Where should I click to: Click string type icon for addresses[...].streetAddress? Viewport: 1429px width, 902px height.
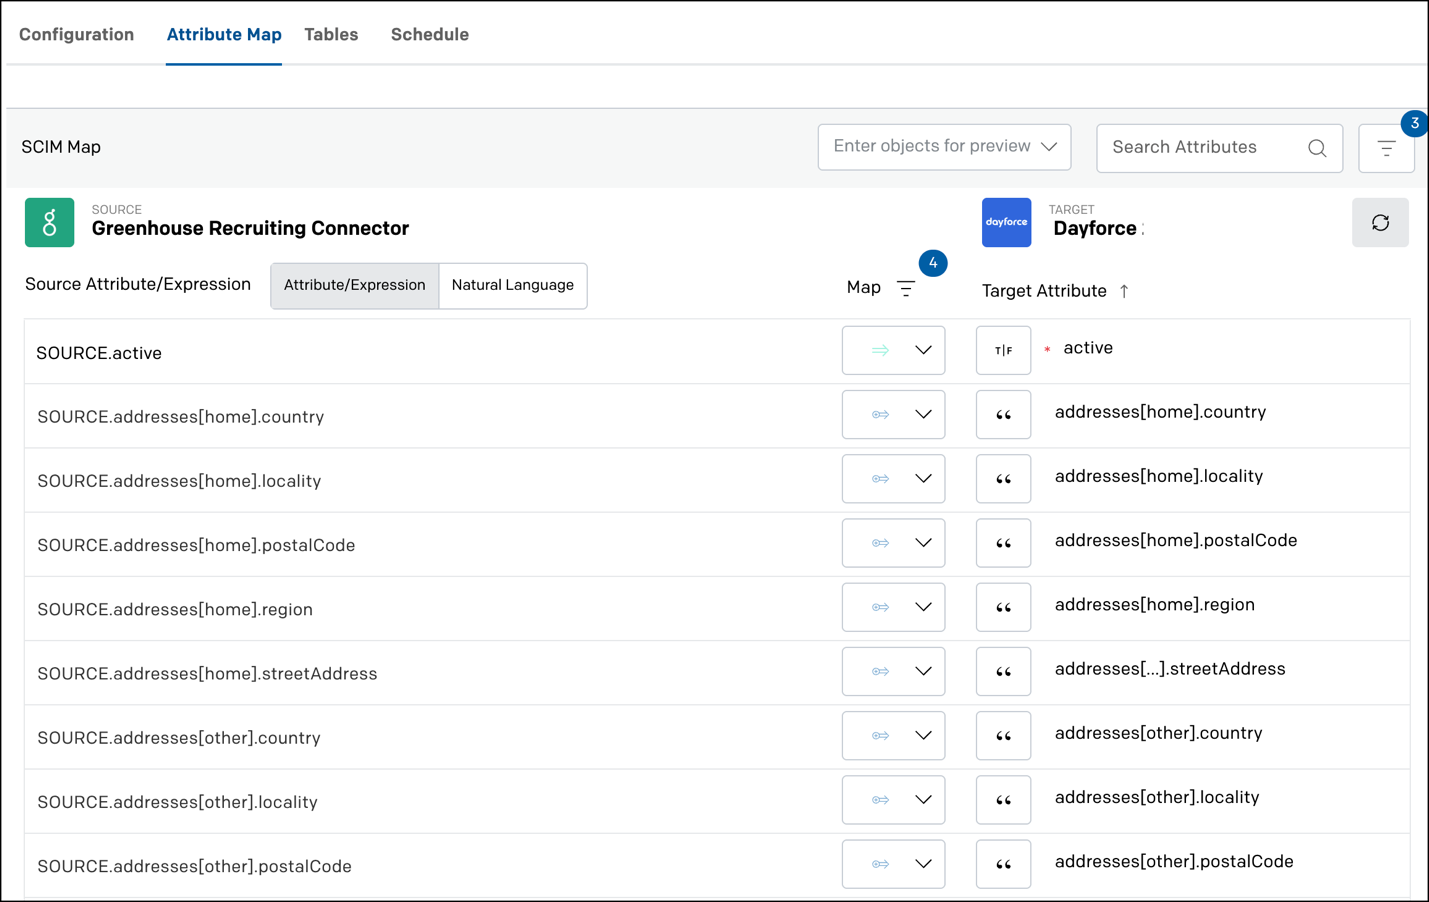pos(1003,671)
